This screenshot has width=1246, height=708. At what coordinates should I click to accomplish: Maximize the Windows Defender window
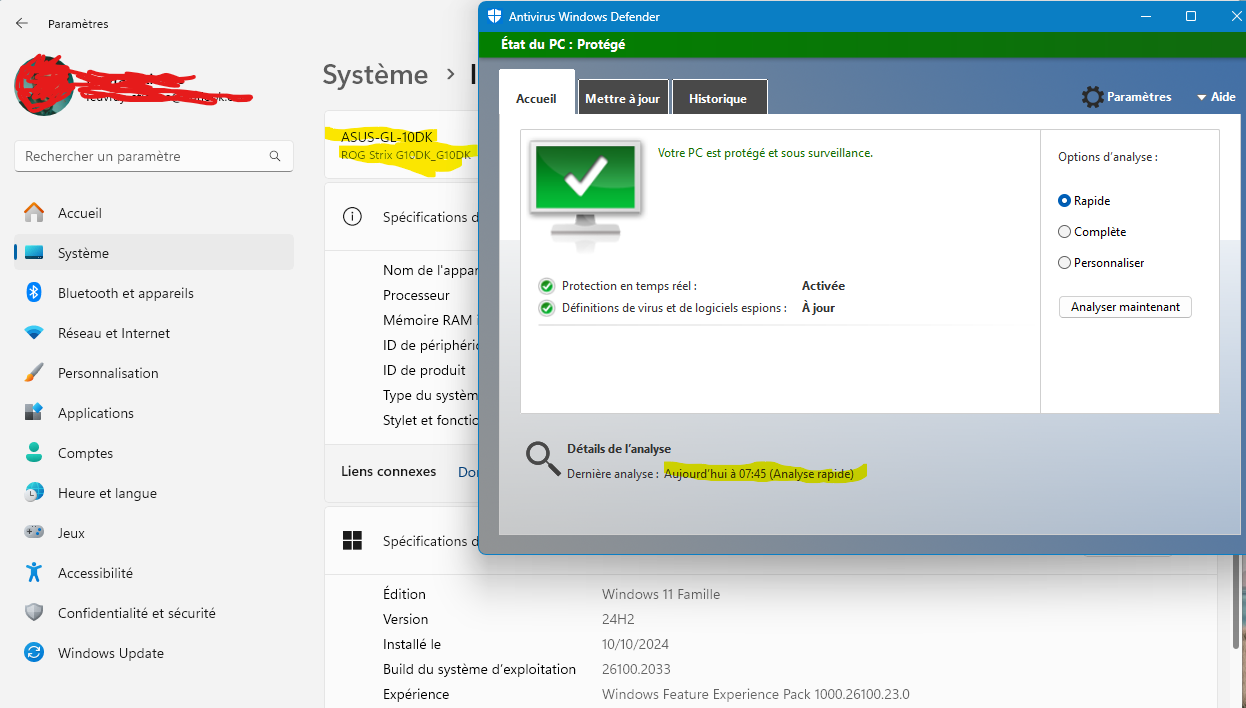click(1191, 16)
